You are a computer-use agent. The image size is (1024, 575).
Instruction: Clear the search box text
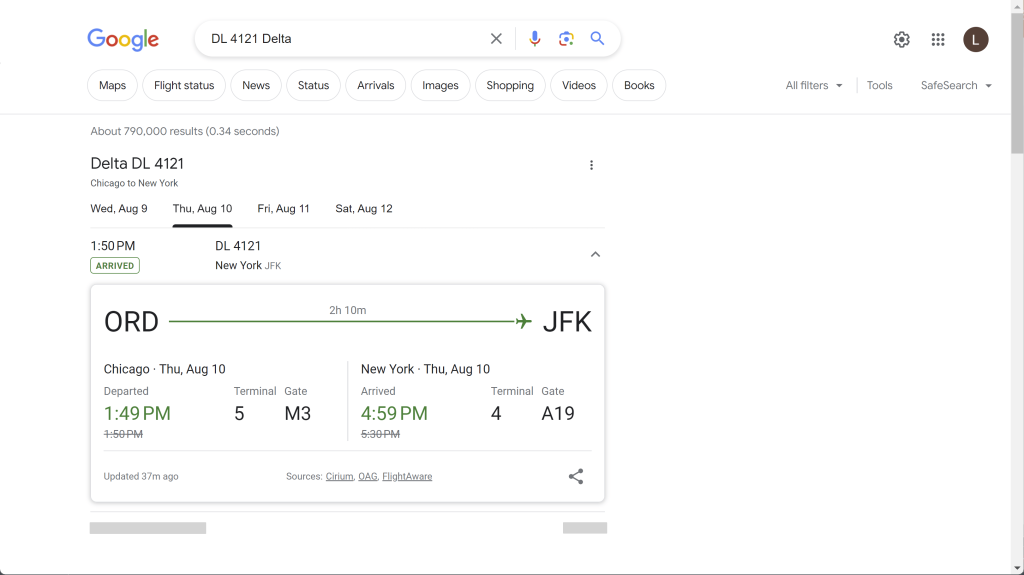[x=496, y=39]
